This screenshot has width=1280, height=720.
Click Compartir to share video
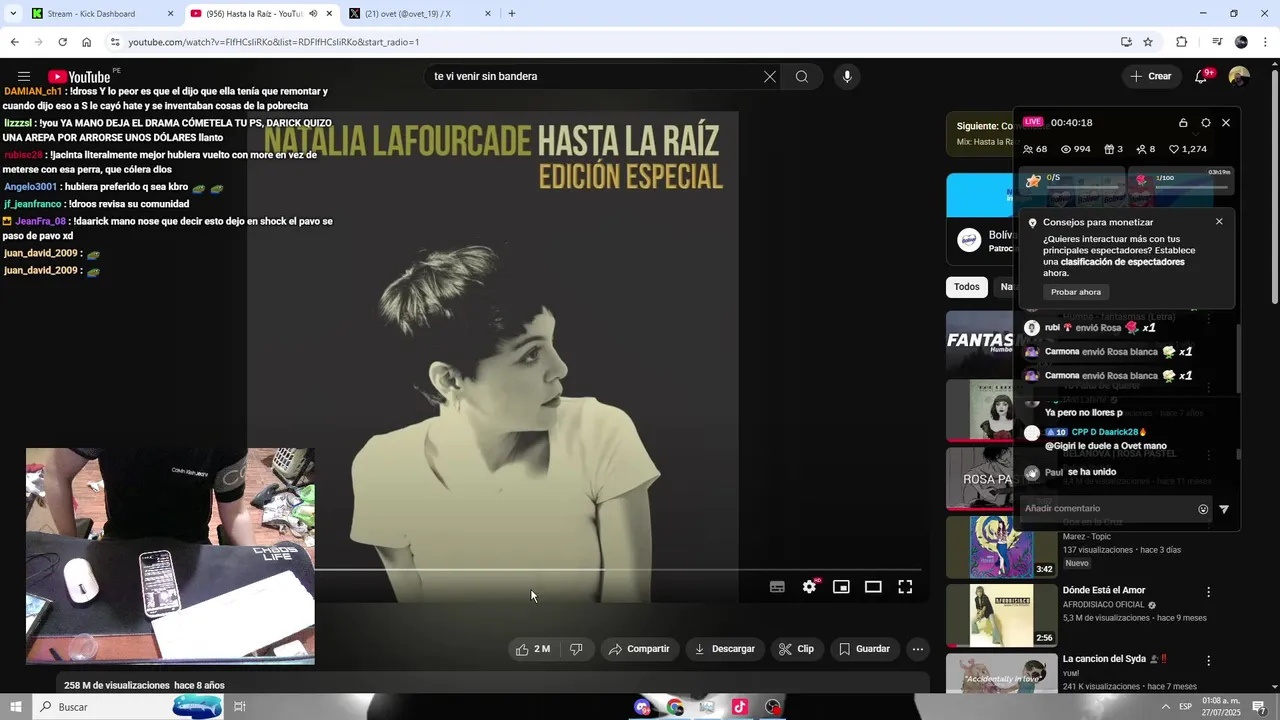tap(639, 649)
